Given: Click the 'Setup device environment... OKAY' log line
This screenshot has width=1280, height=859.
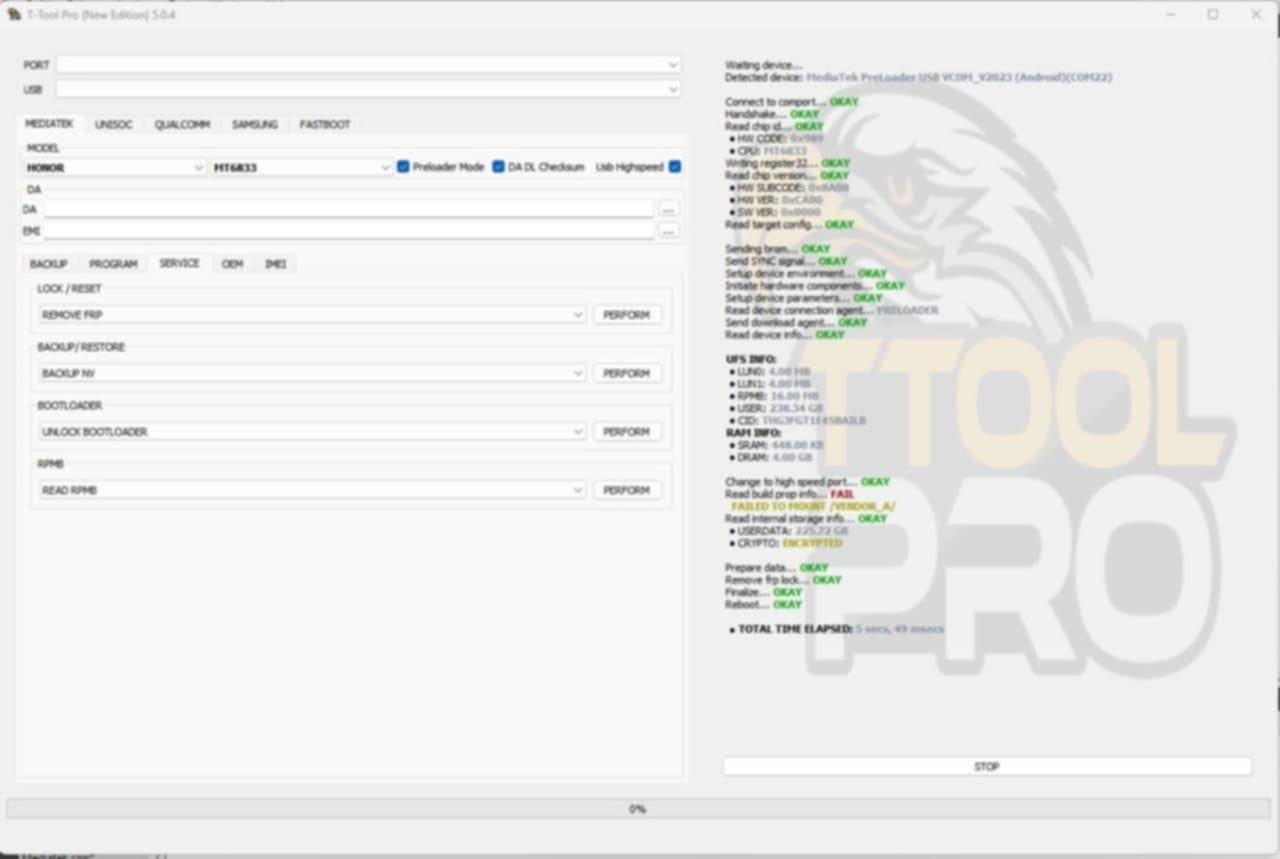Looking at the screenshot, I should [806, 273].
